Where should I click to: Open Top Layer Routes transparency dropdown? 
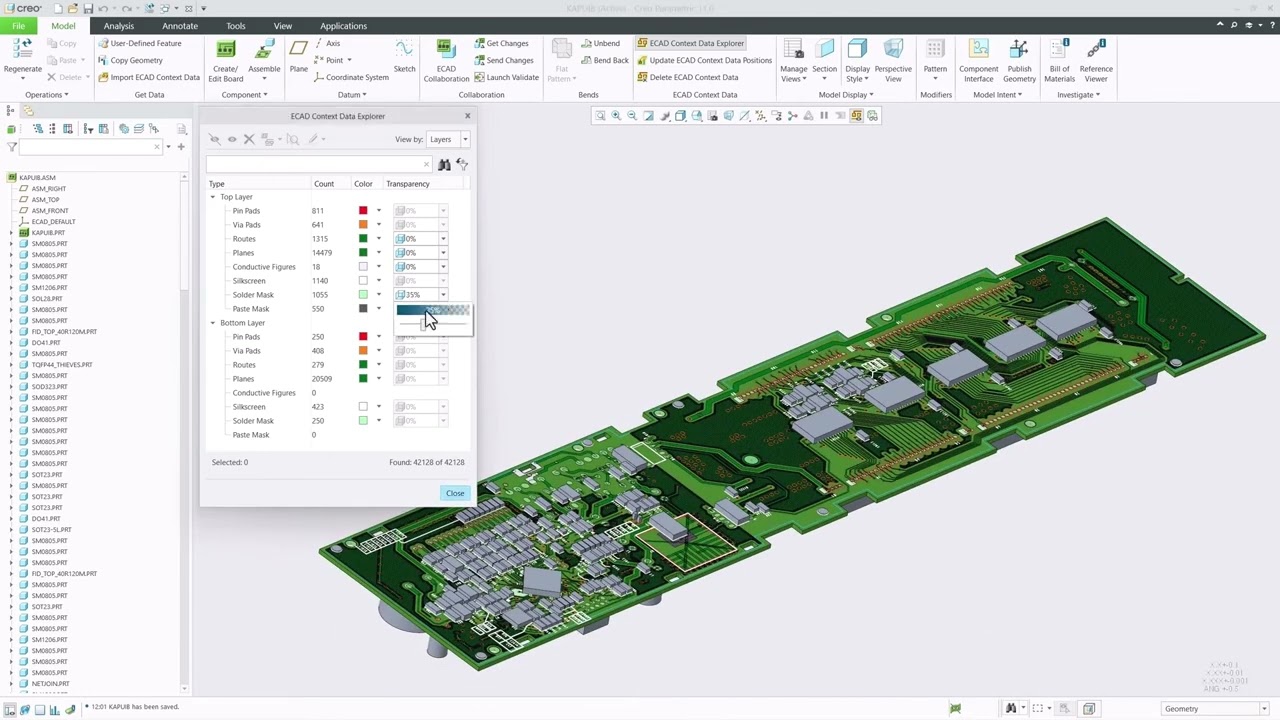click(x=443, y=239)
